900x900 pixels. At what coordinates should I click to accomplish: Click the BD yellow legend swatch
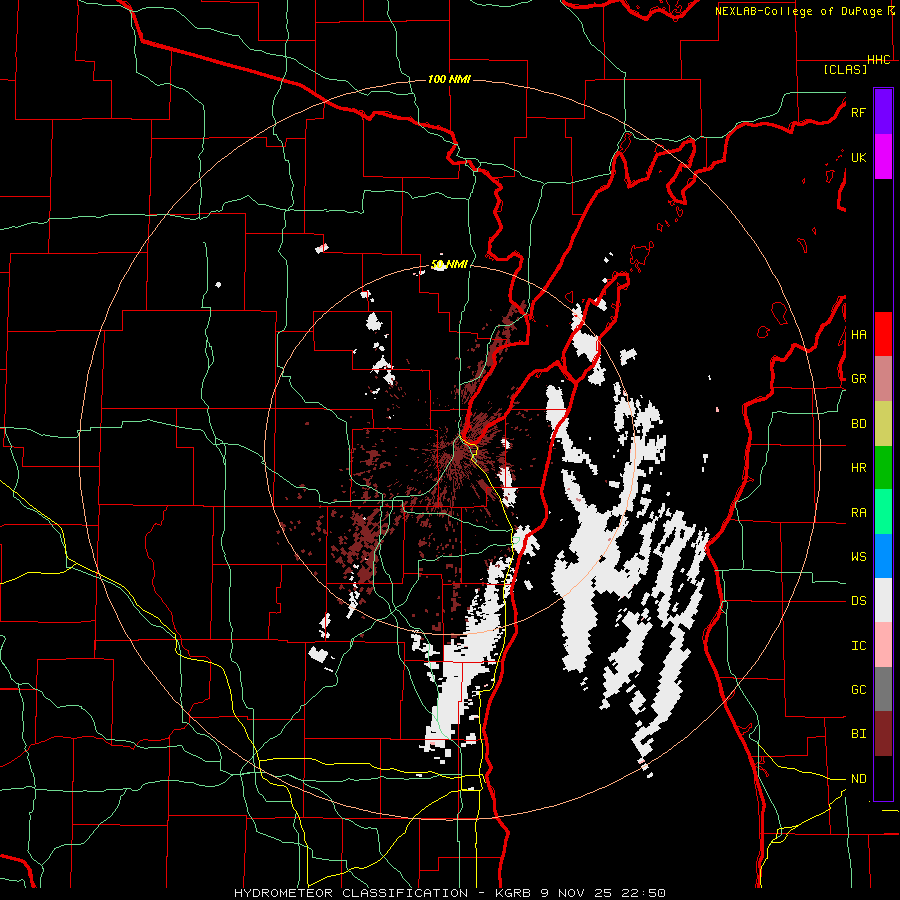(x=883, y=423)
